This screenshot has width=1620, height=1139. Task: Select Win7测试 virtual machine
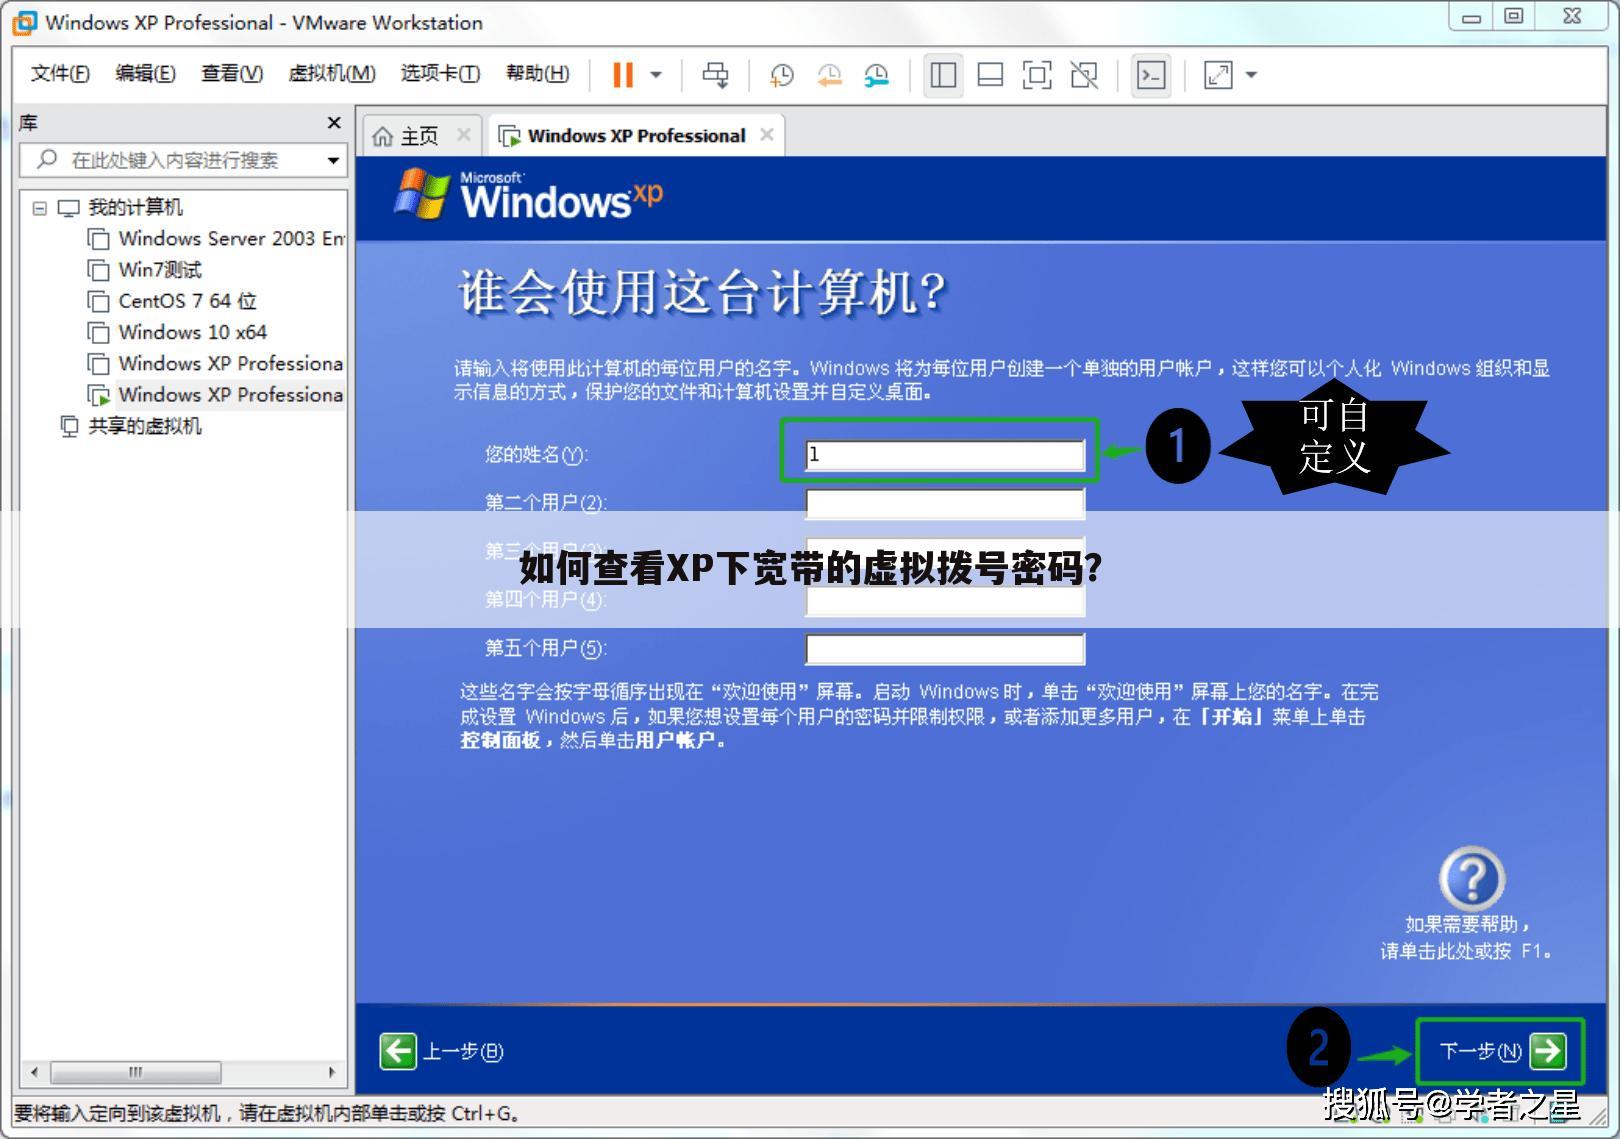(x=145, y=270)
